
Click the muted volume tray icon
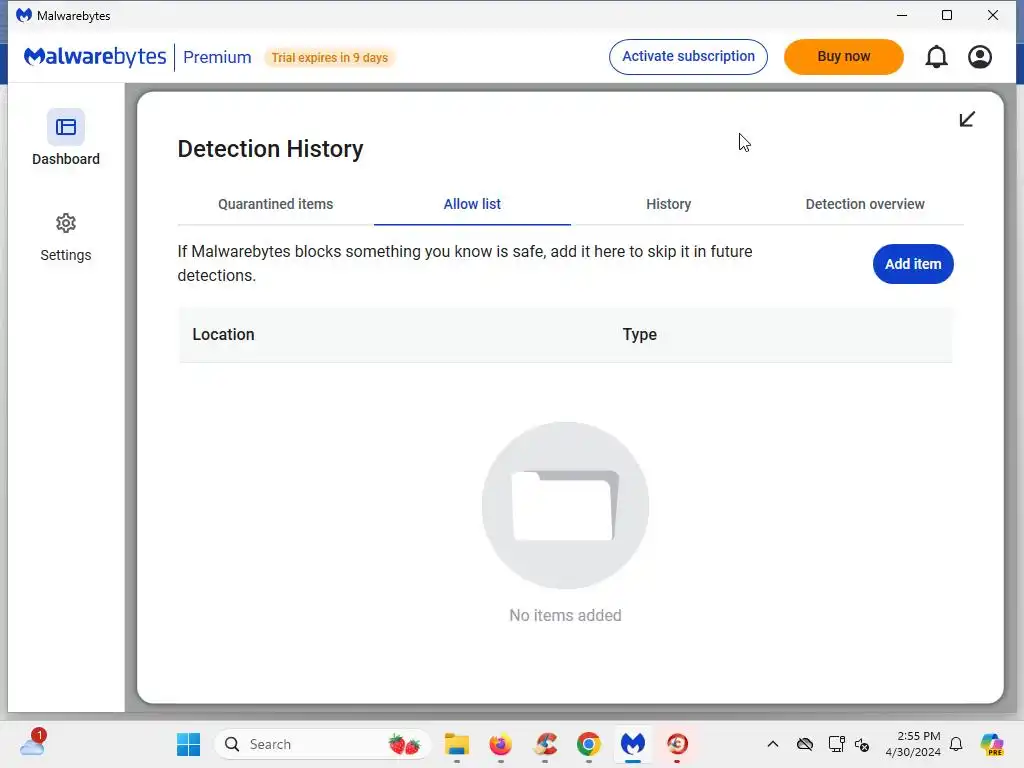(862, 744)
